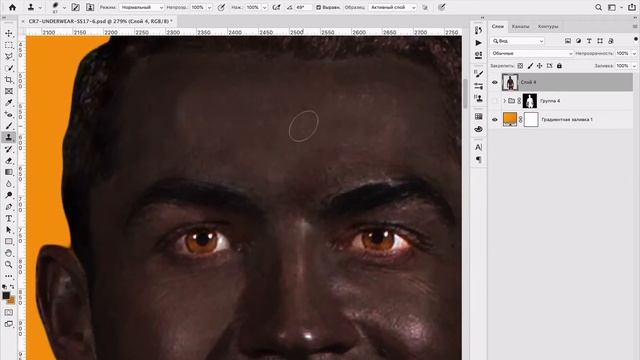Switch to the Слои tab
Viewport: 640px width, 360px height.
point(498,27)
